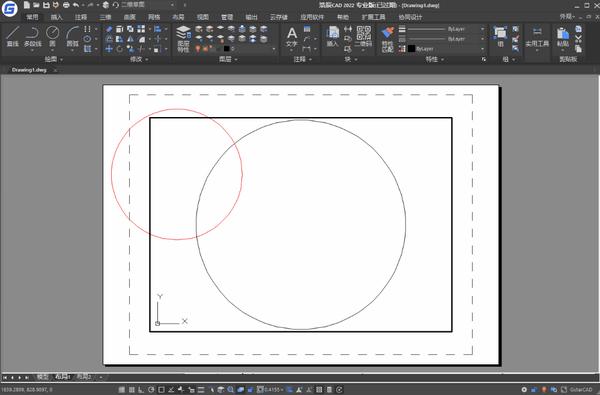
Task: Switch to the Home (常用) ribbon tab
Action: click(x=32, y=17)
